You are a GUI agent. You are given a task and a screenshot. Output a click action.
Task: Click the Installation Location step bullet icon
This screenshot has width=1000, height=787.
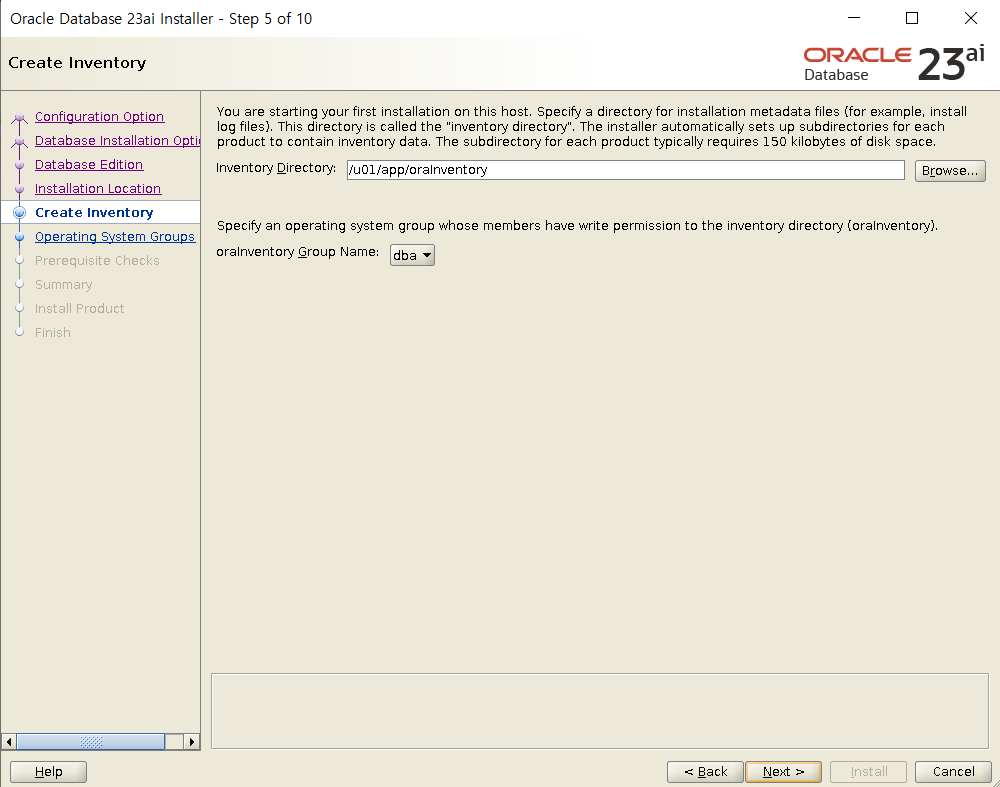(19, 189)
